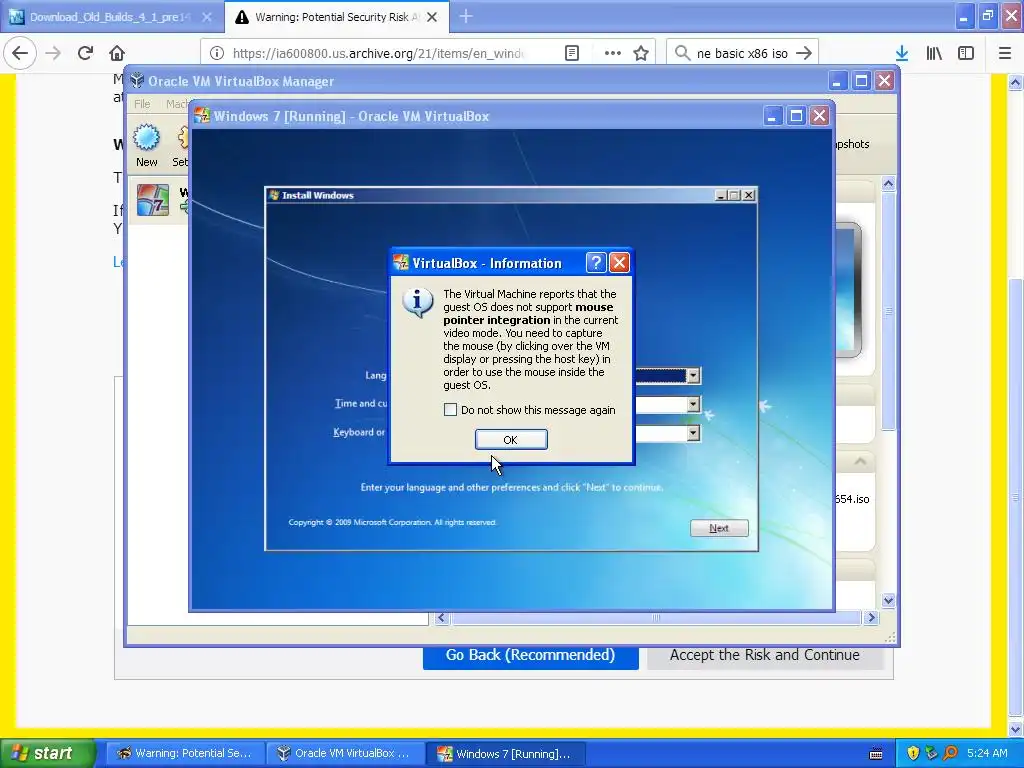Click the on-screen keyboard tray icon
The image size is (1024, 768).
[876, 754]
